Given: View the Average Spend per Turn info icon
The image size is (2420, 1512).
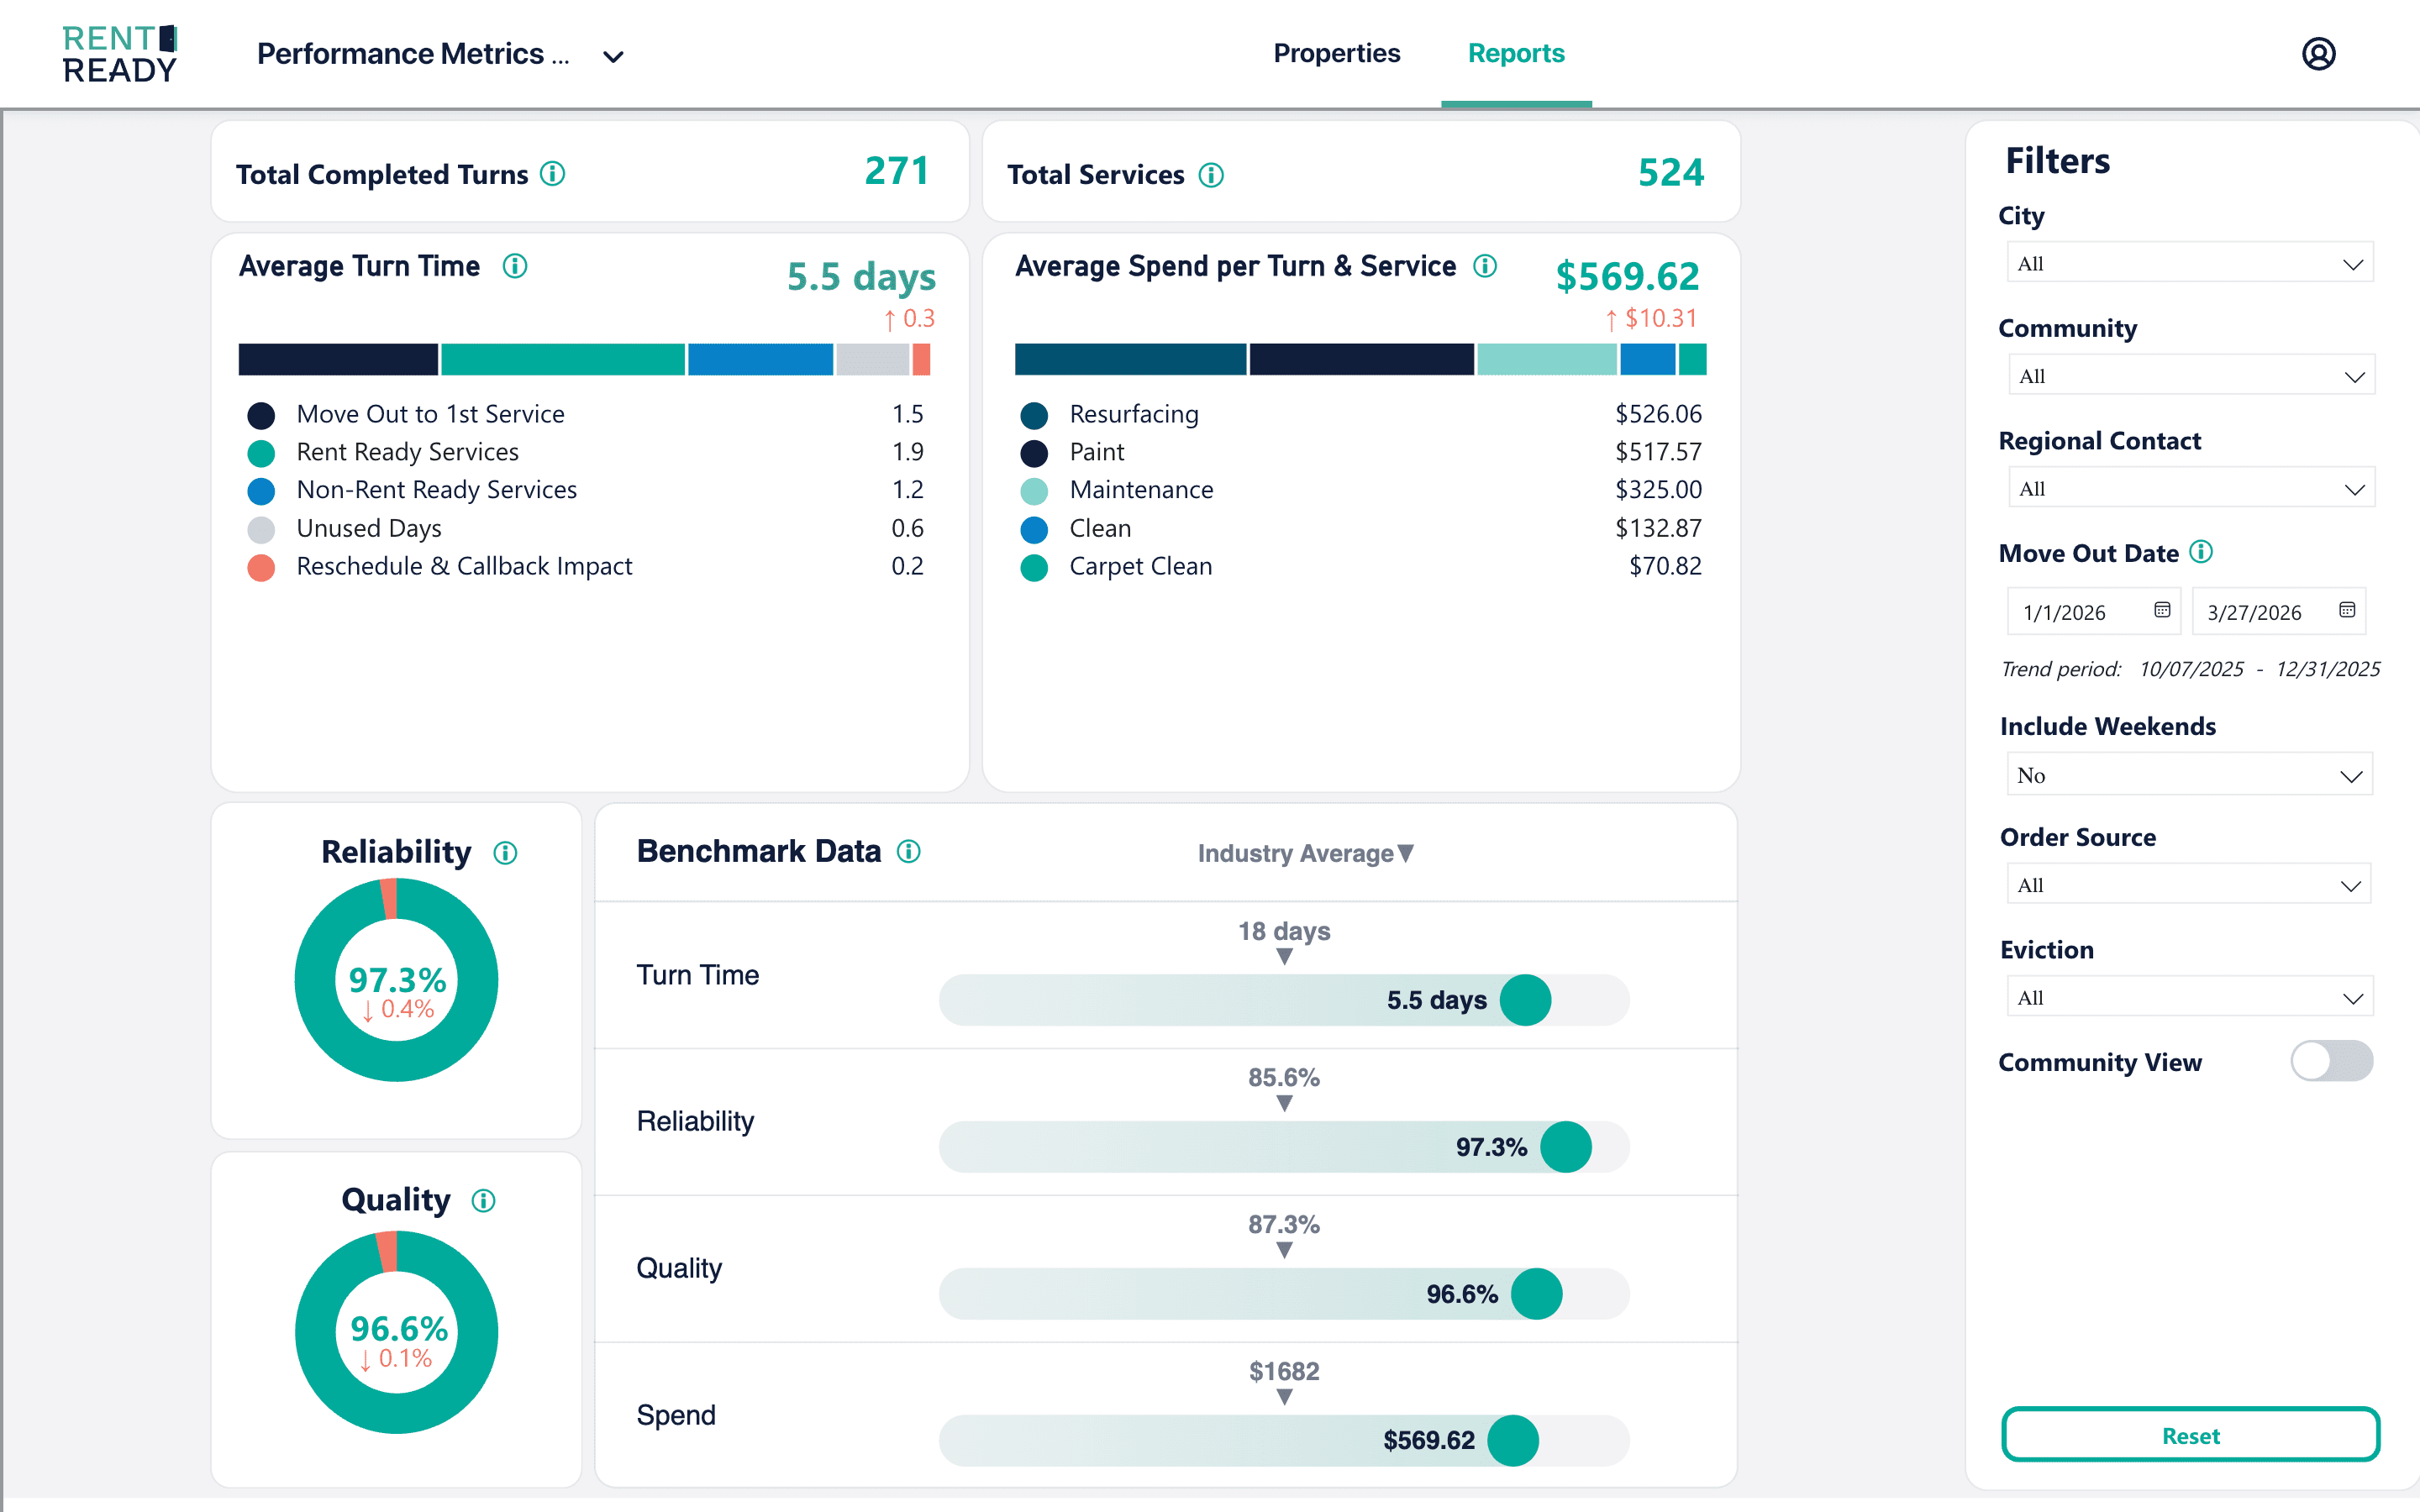Looking at the screenshot, I should click(x=1486, y=266).
